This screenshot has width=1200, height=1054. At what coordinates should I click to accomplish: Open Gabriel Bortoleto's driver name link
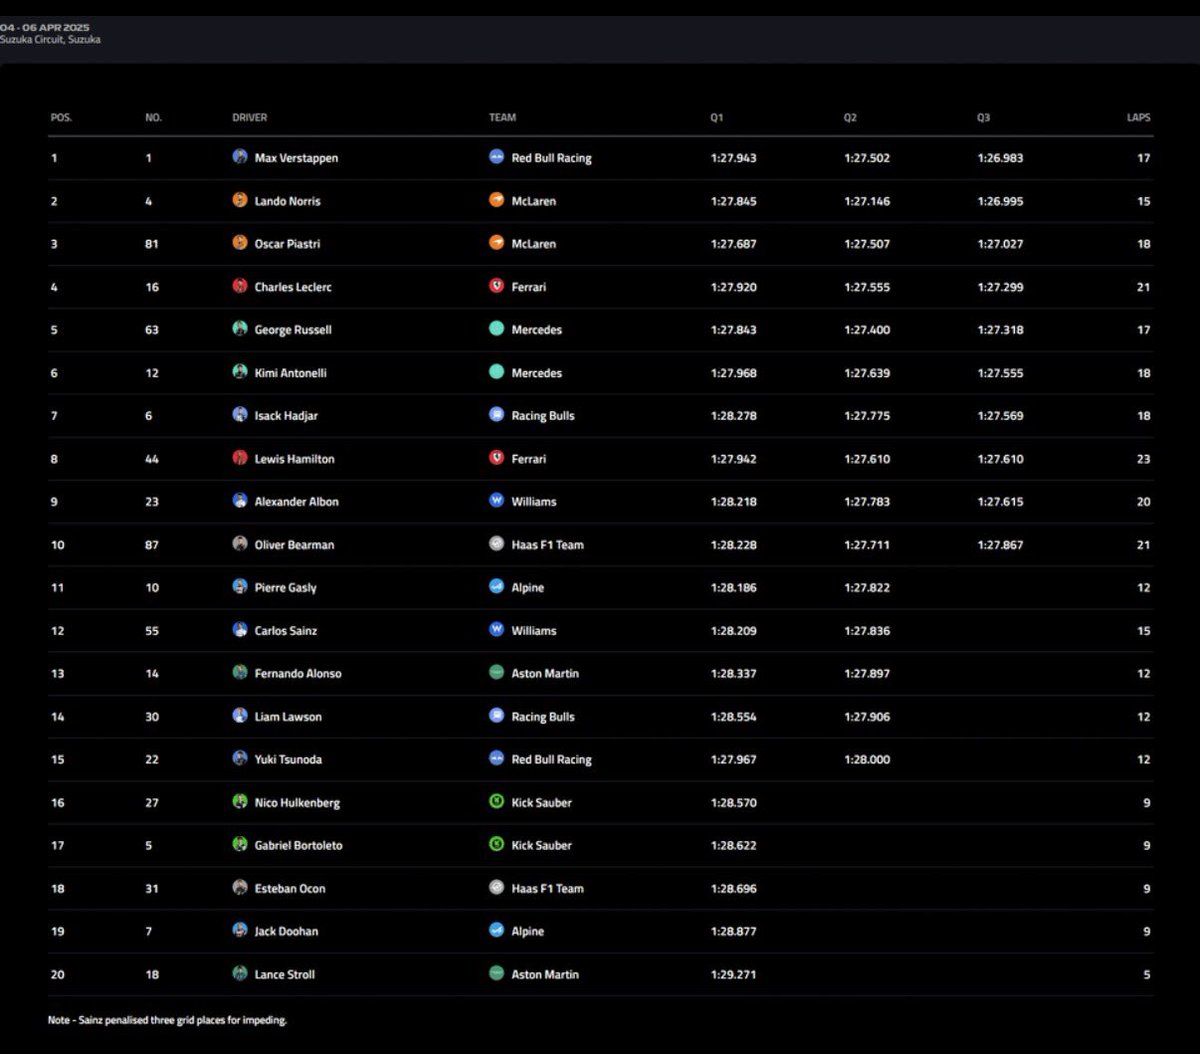[x=298, y=846]
